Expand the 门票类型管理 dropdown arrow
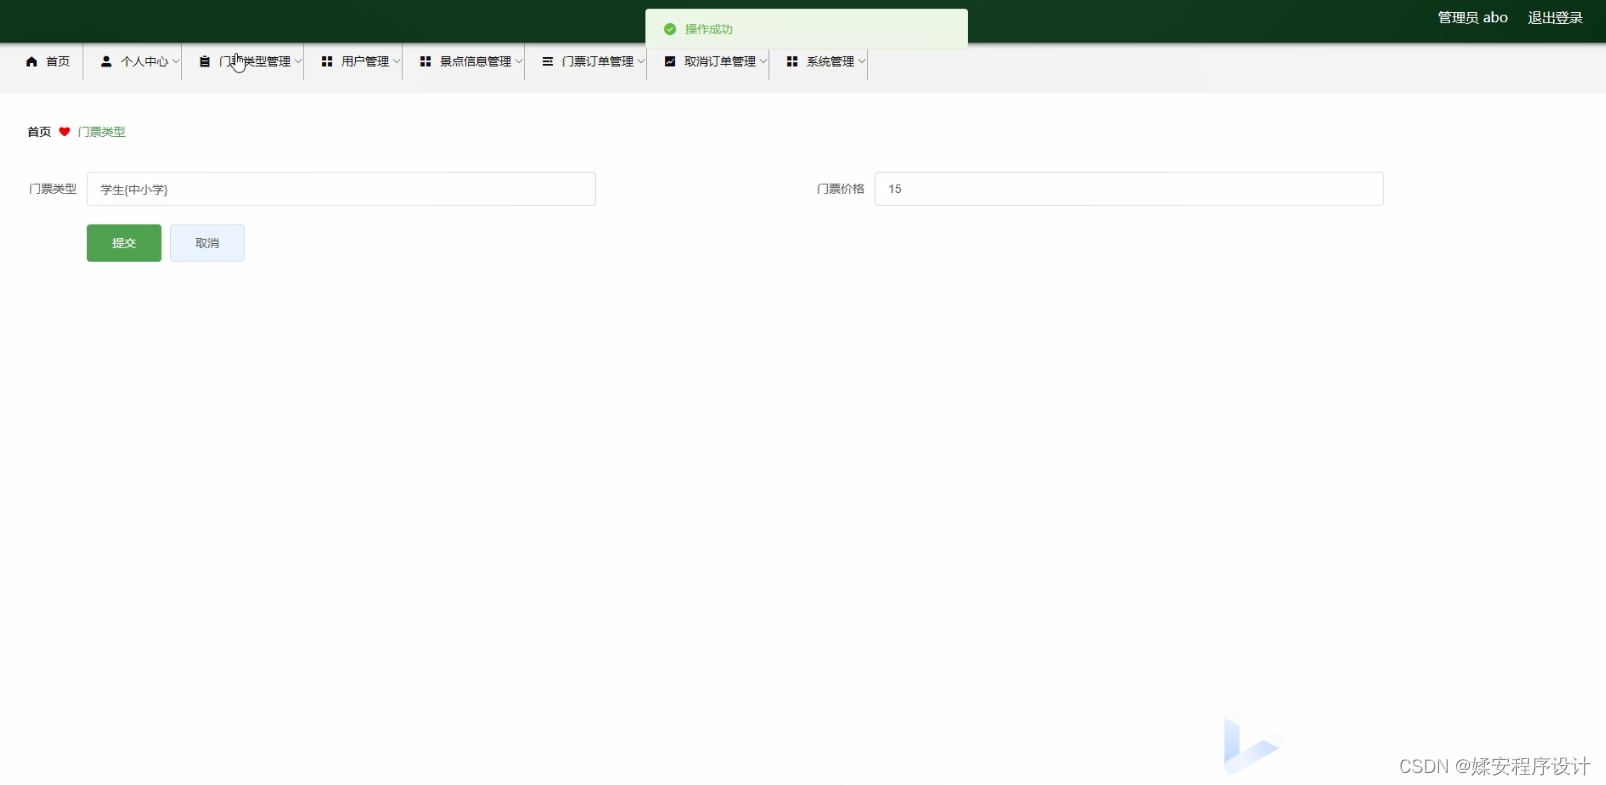1606x785 pixels. (298, 62)
